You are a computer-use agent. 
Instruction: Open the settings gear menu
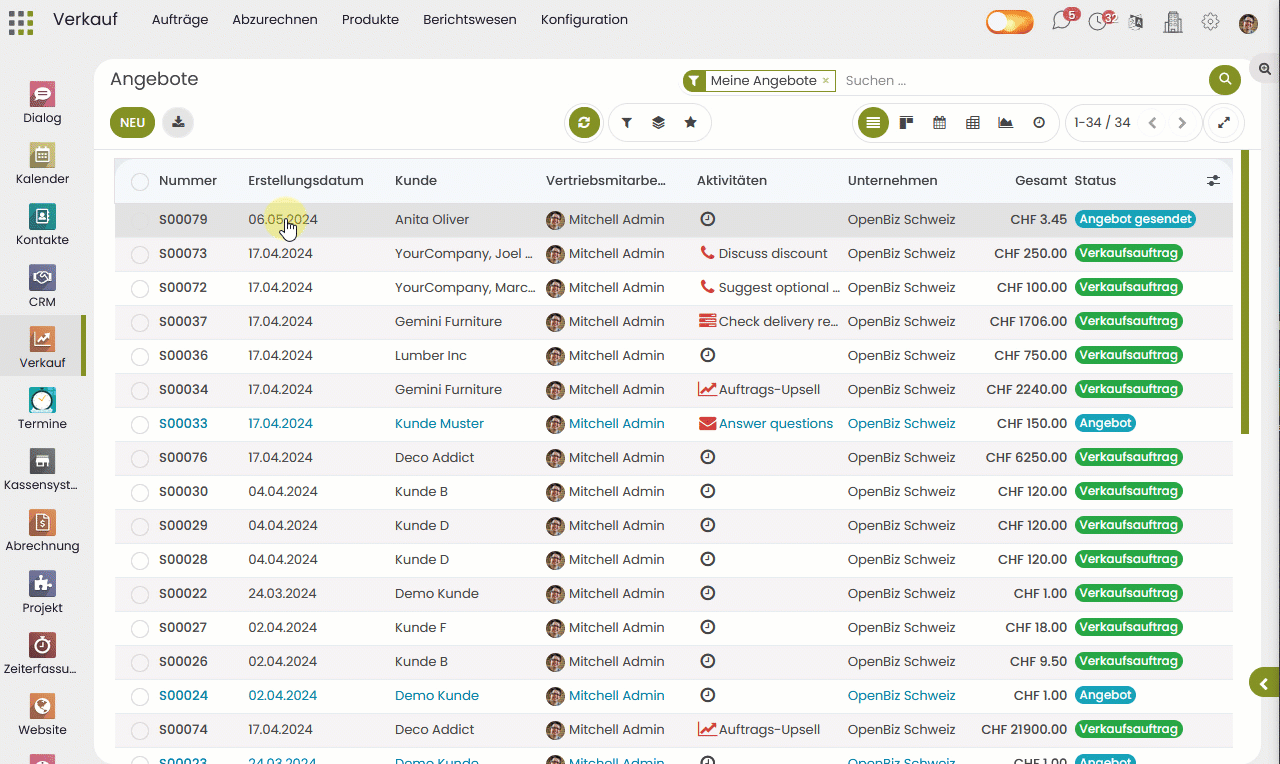point(1210,21)
